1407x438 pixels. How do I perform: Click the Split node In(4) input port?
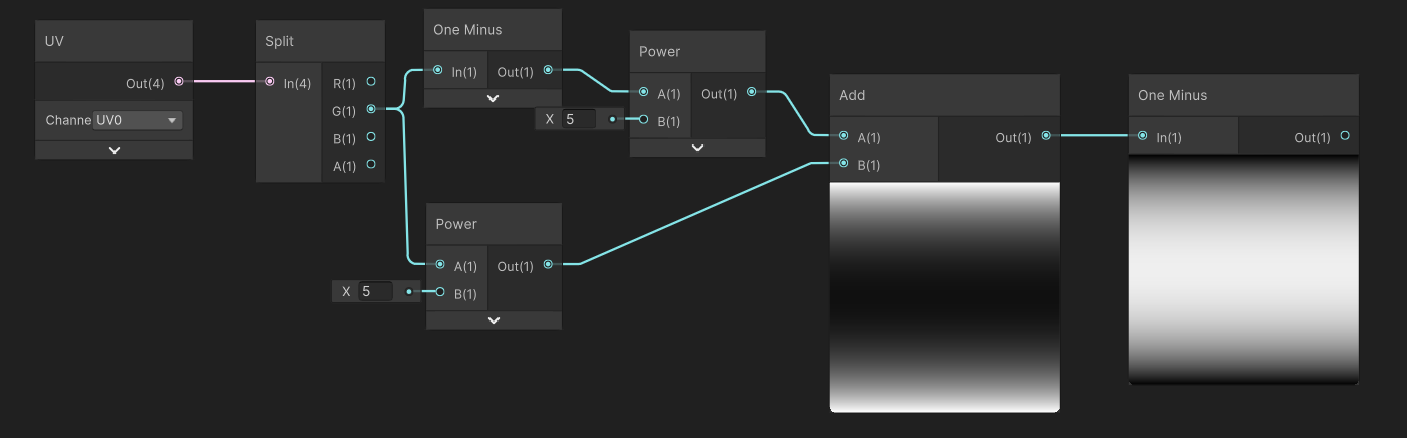point(270,82)
